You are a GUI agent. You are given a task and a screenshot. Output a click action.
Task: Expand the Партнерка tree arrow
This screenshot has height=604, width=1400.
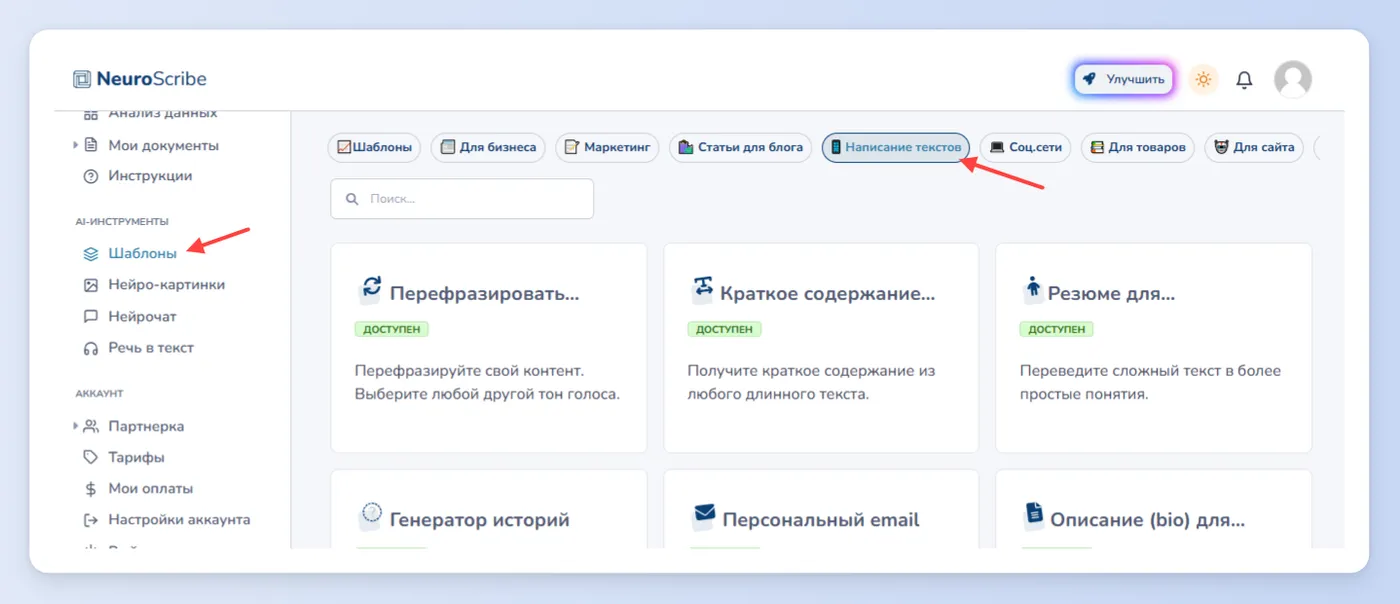click(x=76, y=426)
